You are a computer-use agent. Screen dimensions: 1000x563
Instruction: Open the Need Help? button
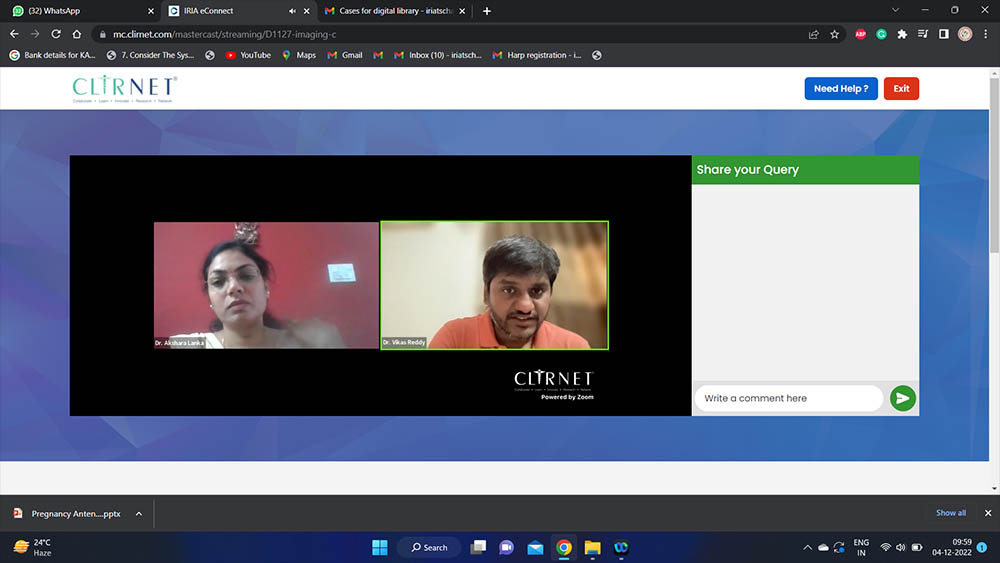pyautogui.click(x=841, y=89)
